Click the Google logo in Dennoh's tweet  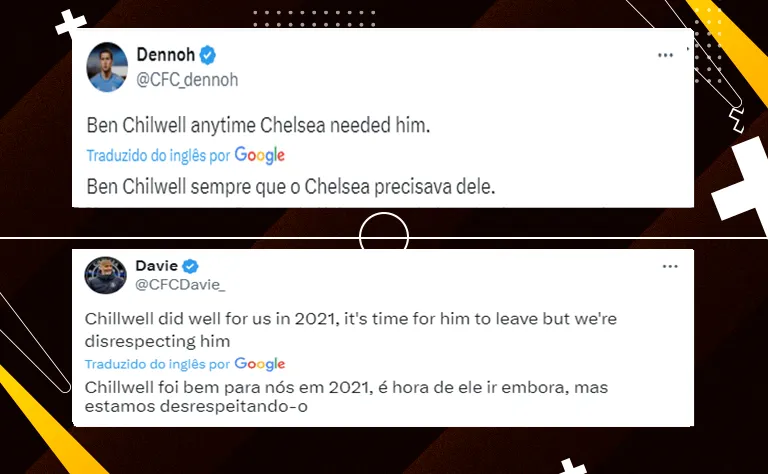[260, 155]
